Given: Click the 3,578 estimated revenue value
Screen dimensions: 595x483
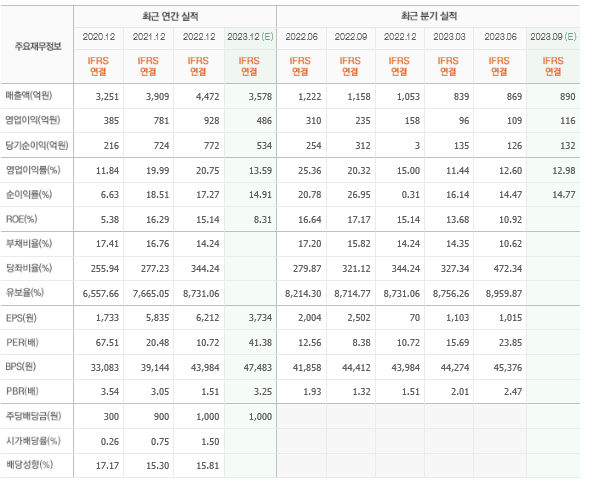Looking at the screenshot, I should [x=260, y=97].
